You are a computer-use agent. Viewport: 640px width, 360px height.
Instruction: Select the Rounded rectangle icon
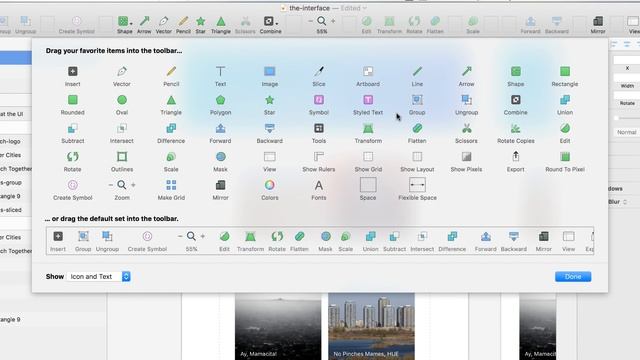[72, 100]
